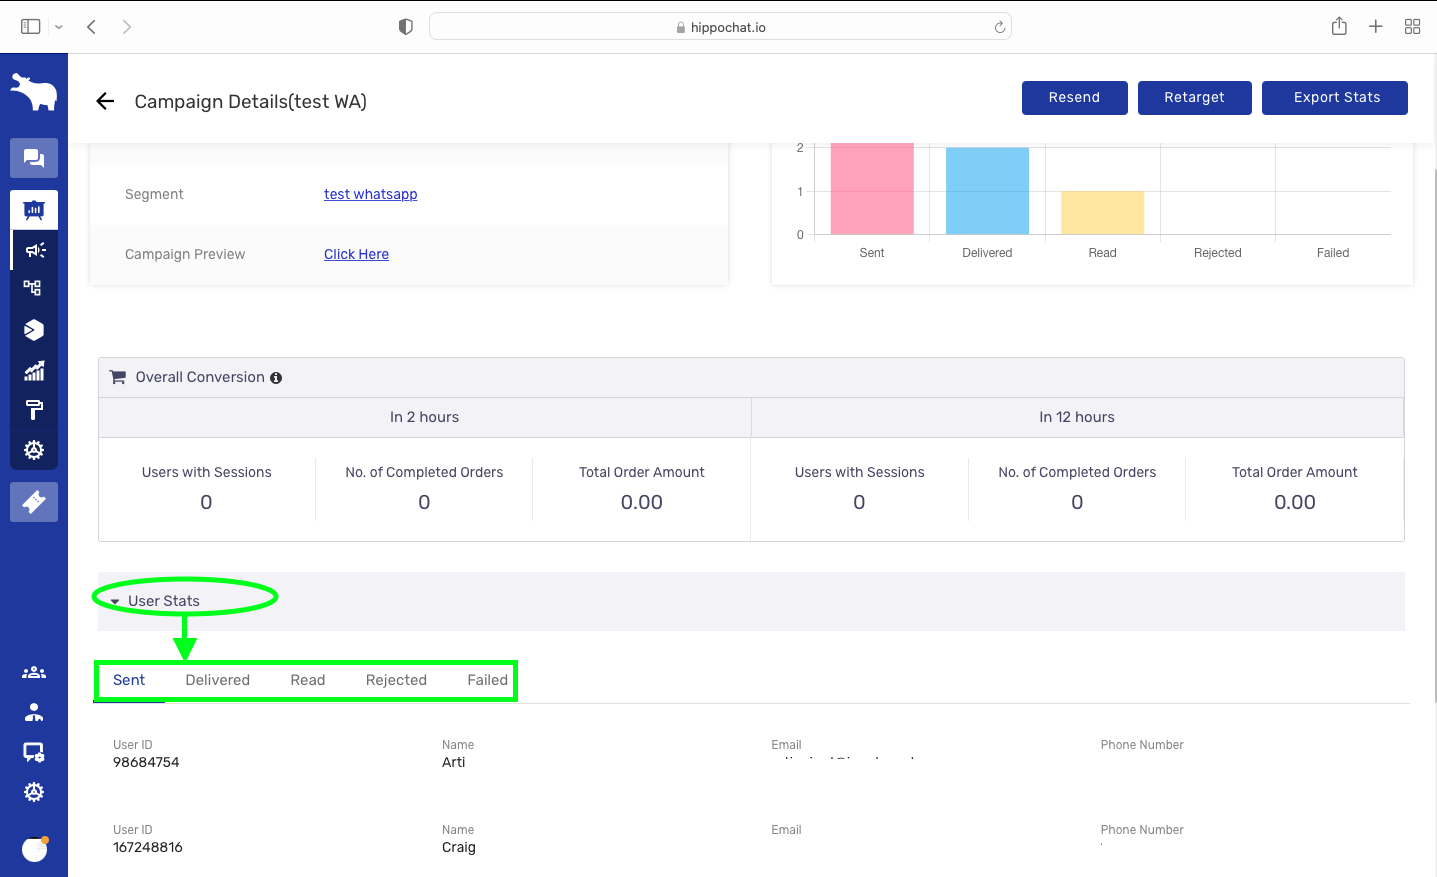Open the test whatsapp segment link

pyautogui.click(x=370, y=194)
